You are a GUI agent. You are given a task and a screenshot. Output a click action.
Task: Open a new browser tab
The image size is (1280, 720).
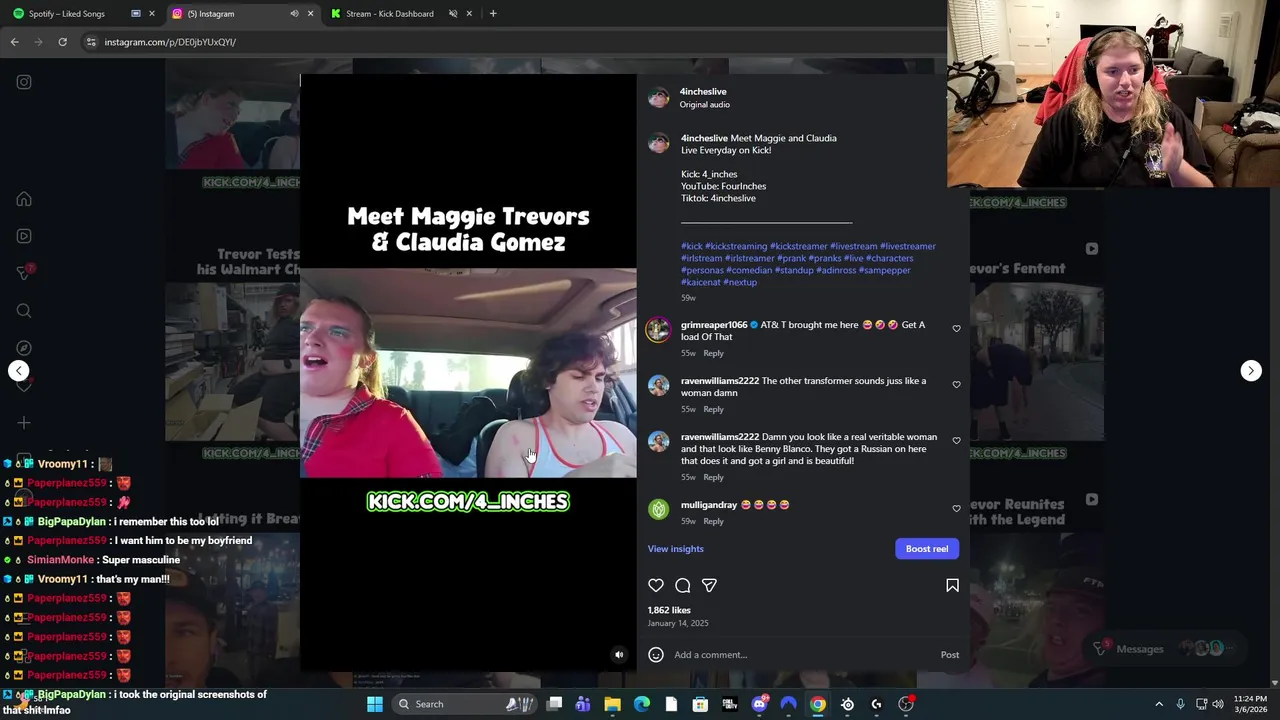pos(493,14)
